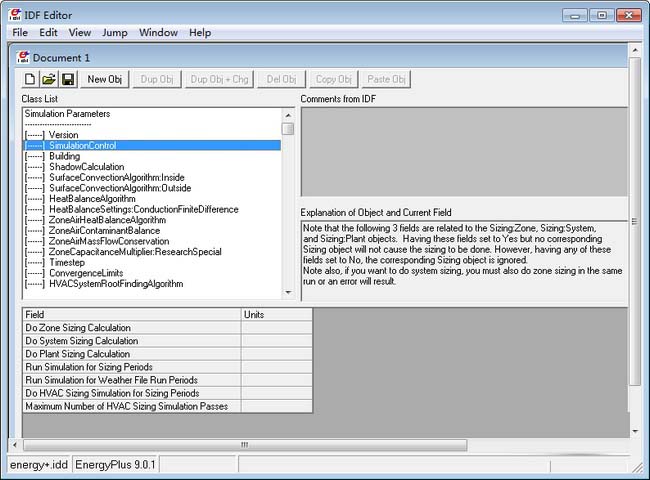Click the Save floppy disk icon
The image size is (650, 480).
(67, 79)
